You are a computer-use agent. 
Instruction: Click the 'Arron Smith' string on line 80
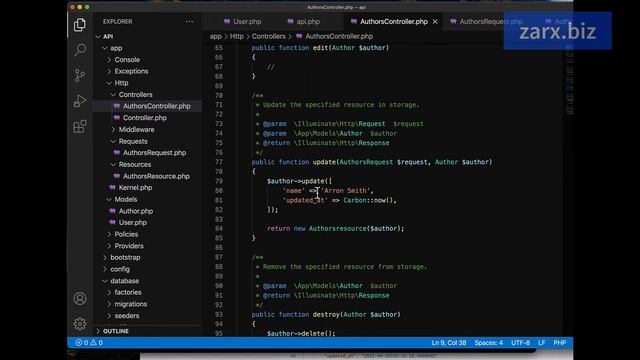(x=345, y=191)
